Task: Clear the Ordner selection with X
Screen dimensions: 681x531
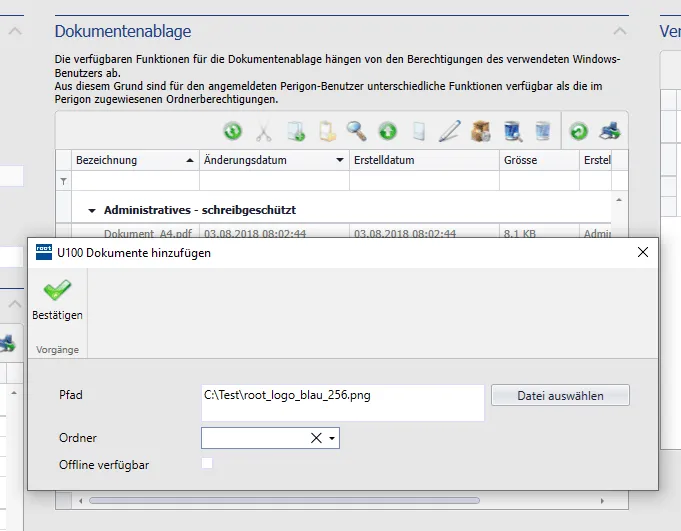Action: coord(316,438)
